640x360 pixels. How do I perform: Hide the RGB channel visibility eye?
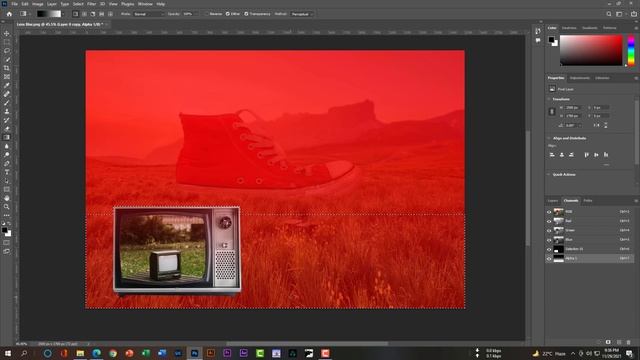click(549, 212)
